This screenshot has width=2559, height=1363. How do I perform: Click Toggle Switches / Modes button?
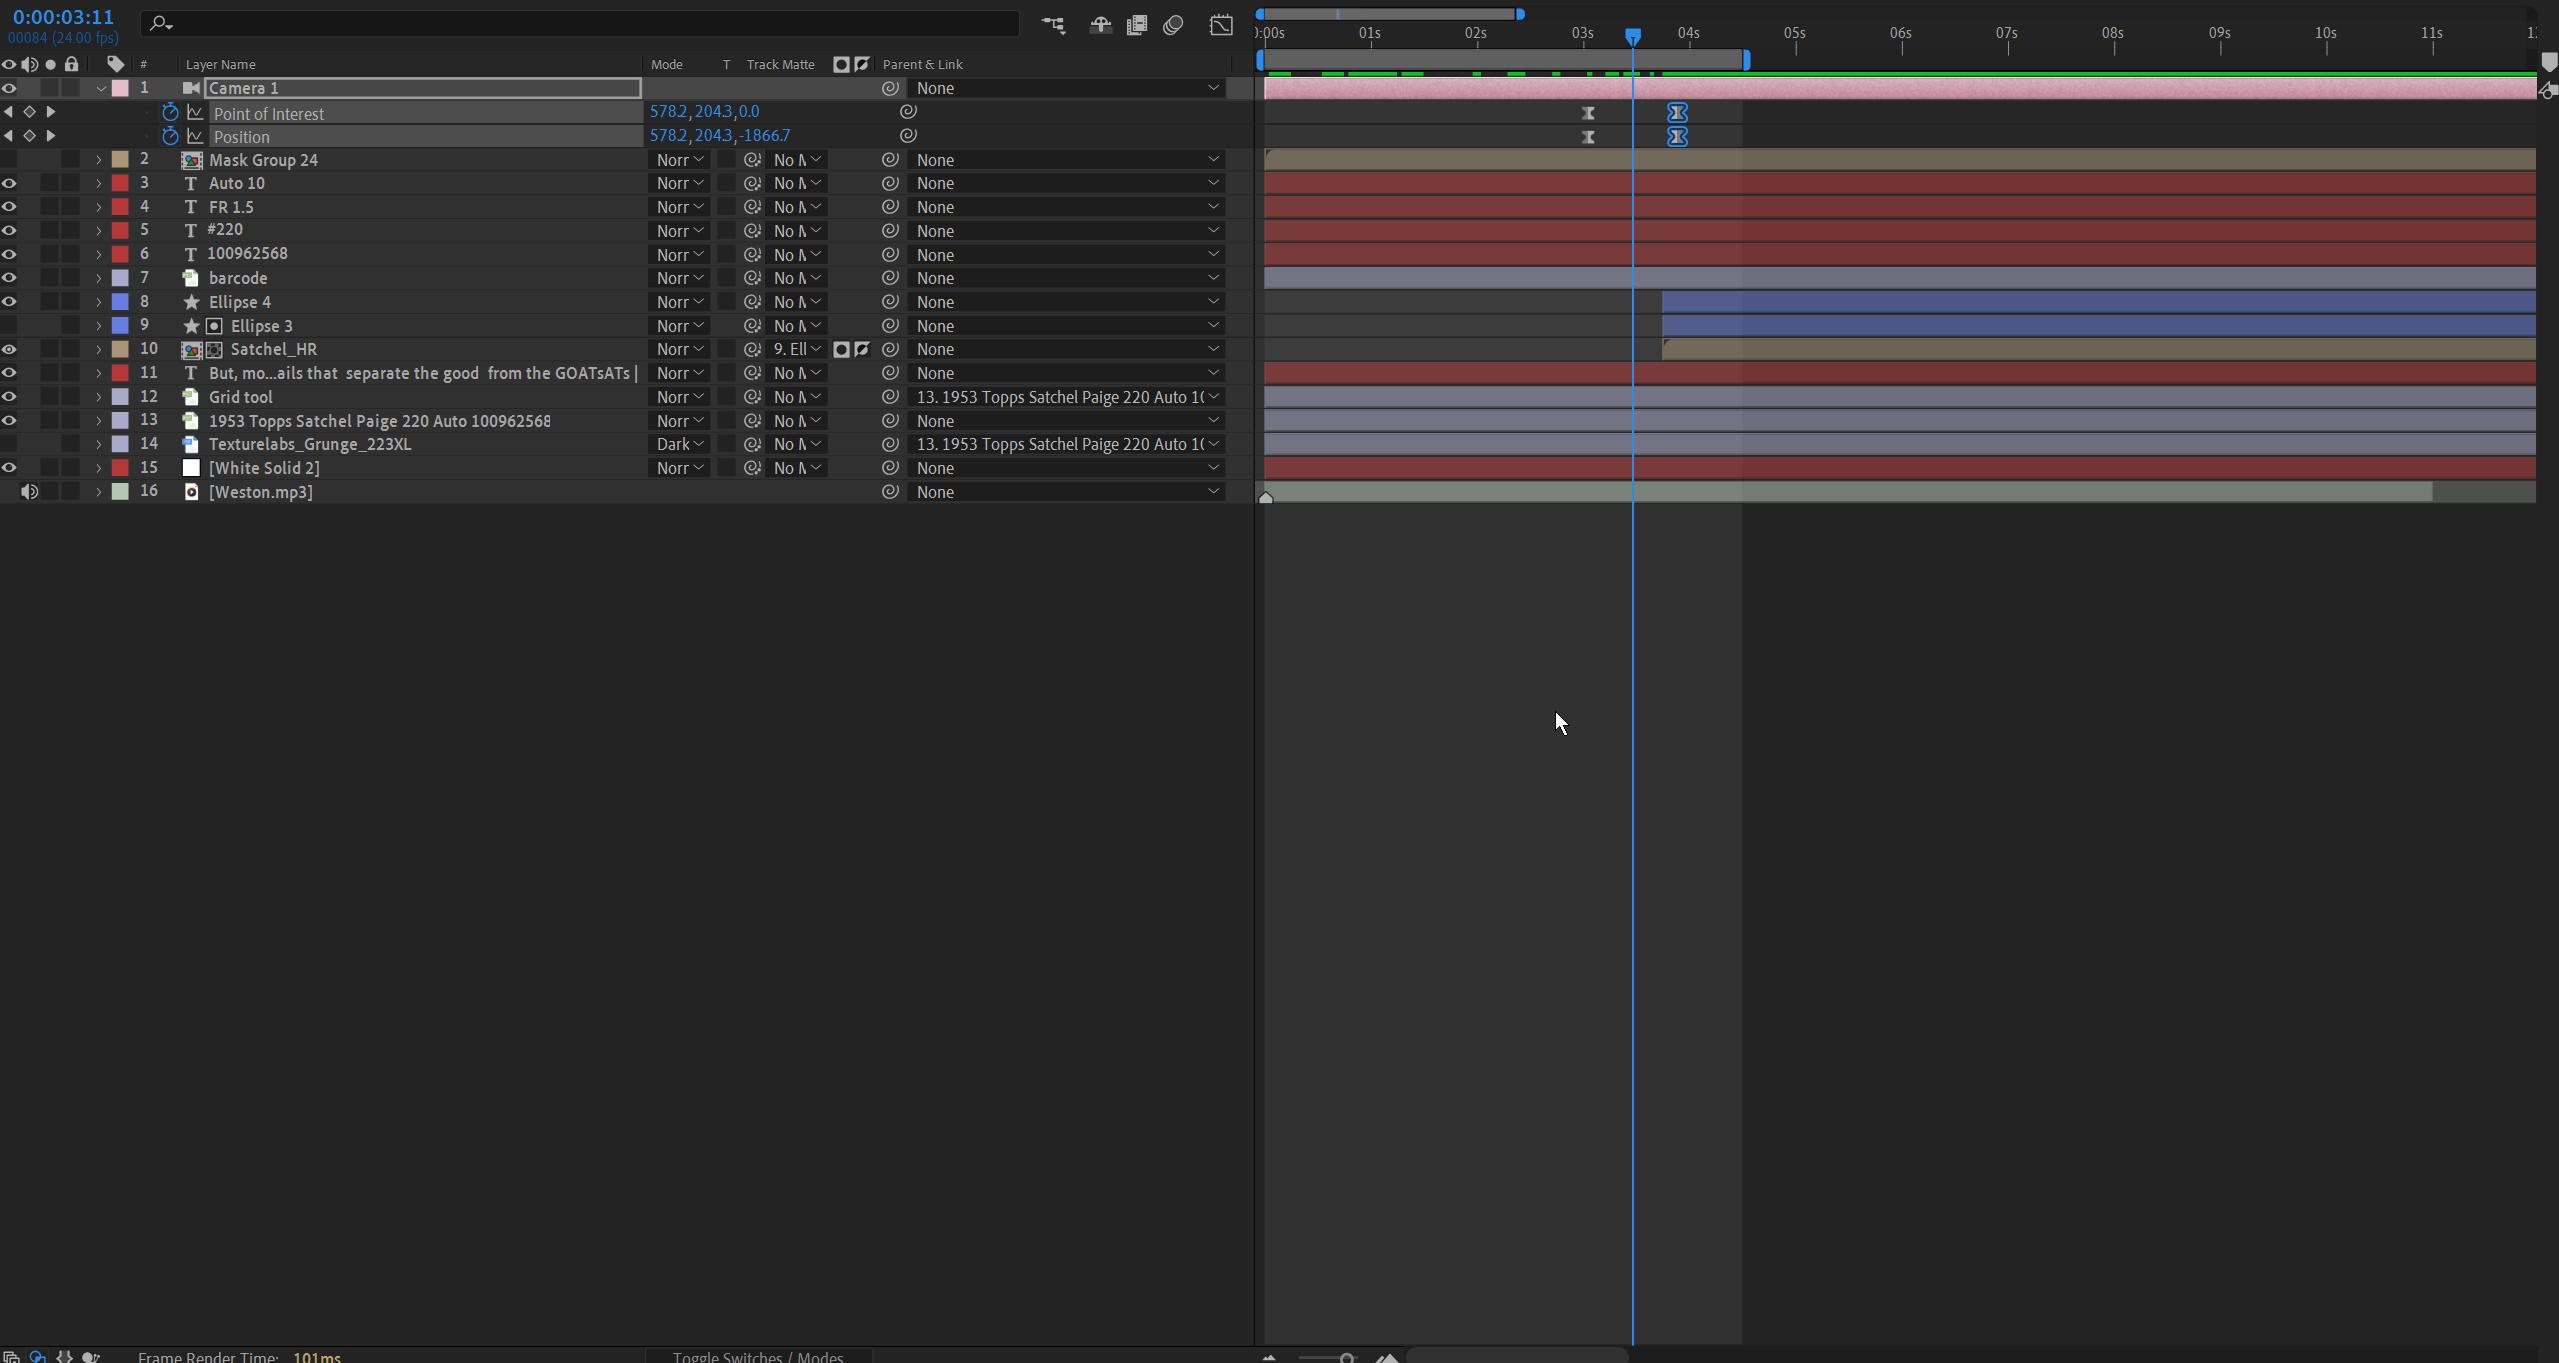(x=757, y=1356)
